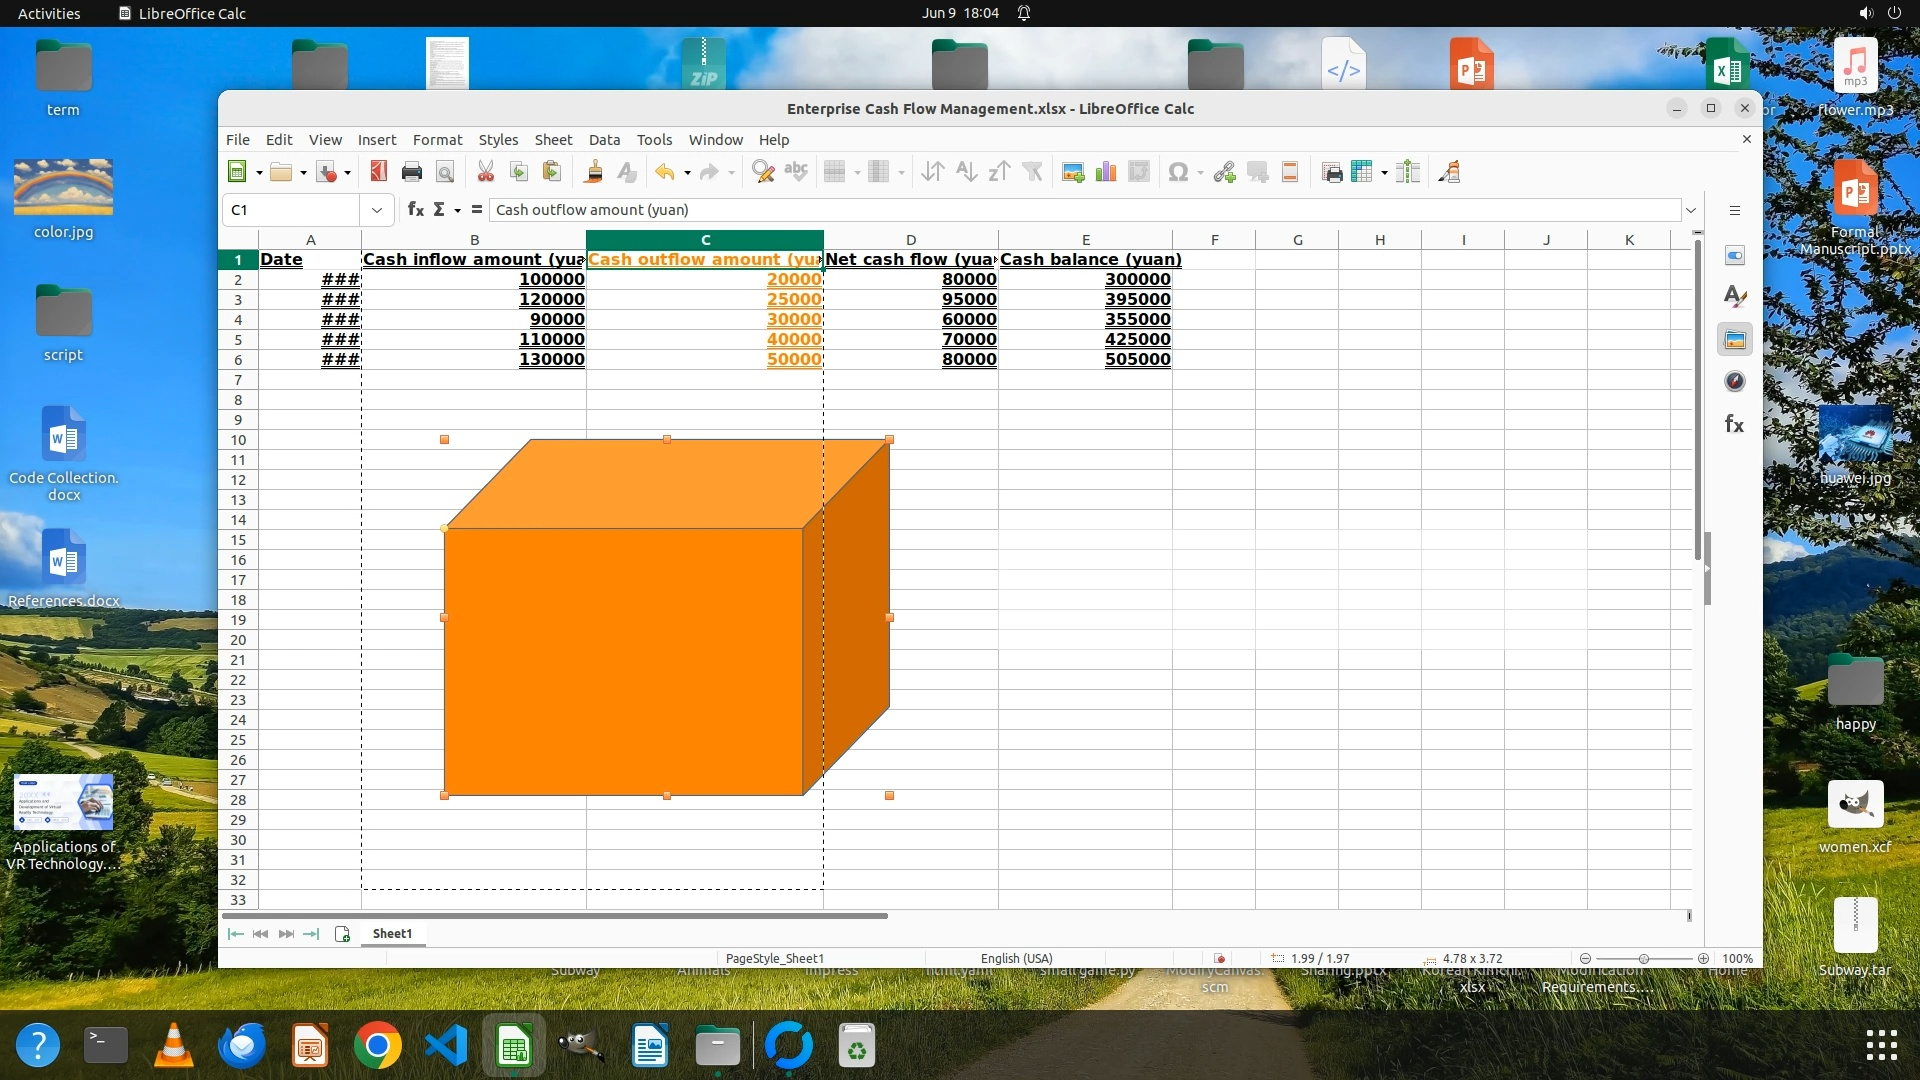Toggle Freeze Rows and Columns icon
1920x1080 pixels.
(x=1361, y=172)
